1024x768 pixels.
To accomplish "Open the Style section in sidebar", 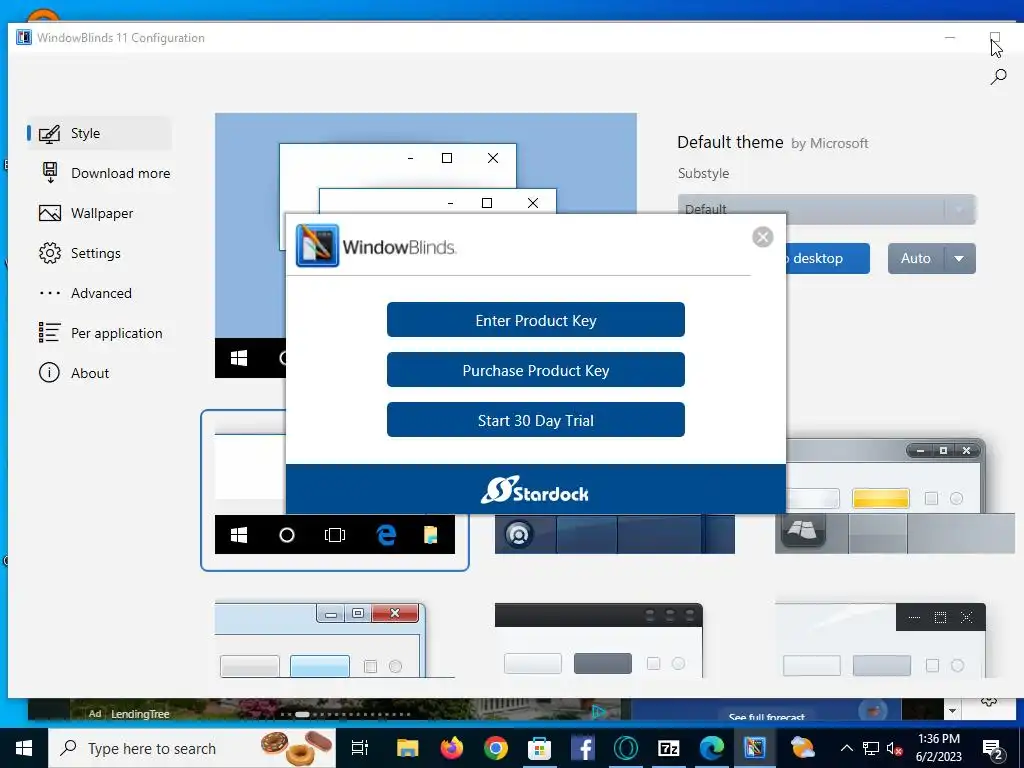I will (99, 133).
